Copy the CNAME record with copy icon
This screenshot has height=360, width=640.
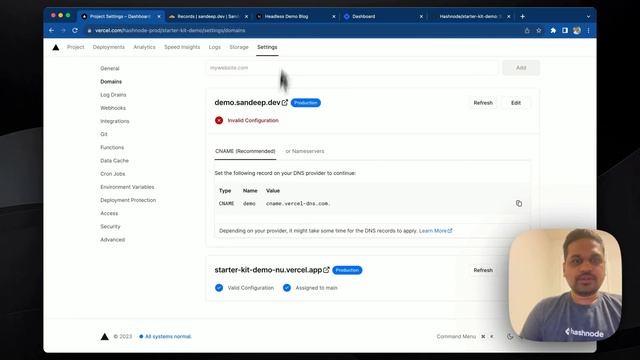tap(519, 203)
